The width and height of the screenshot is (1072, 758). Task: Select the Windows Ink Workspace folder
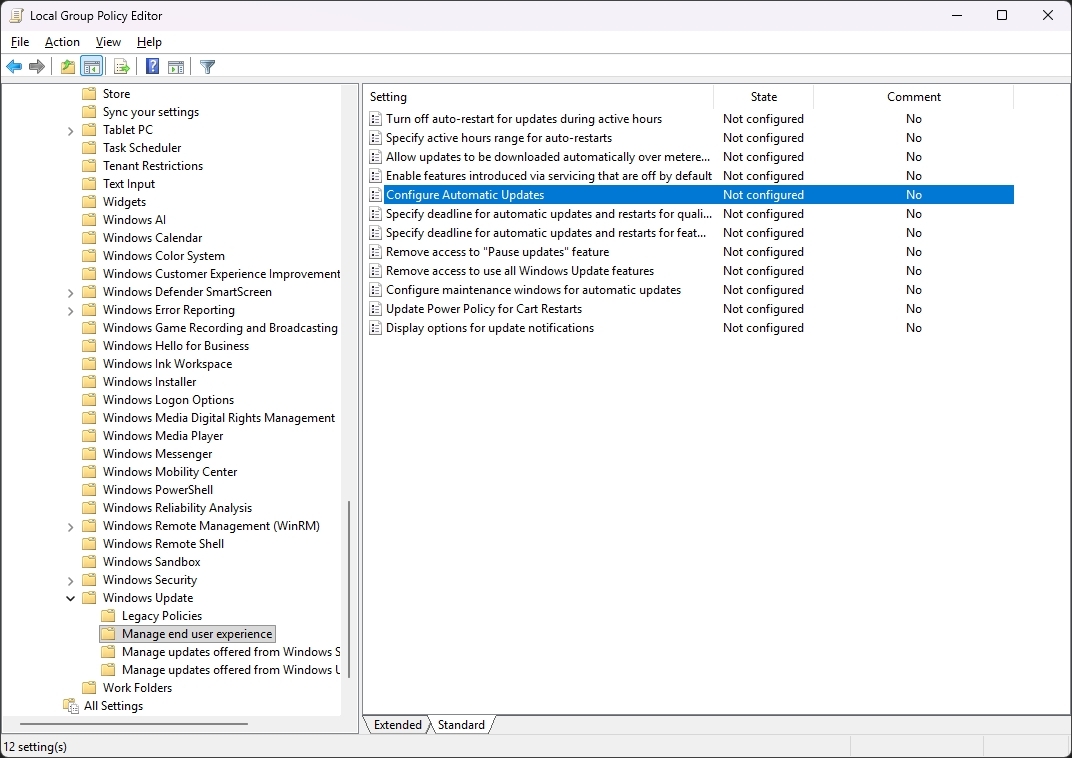coord(167,364)
